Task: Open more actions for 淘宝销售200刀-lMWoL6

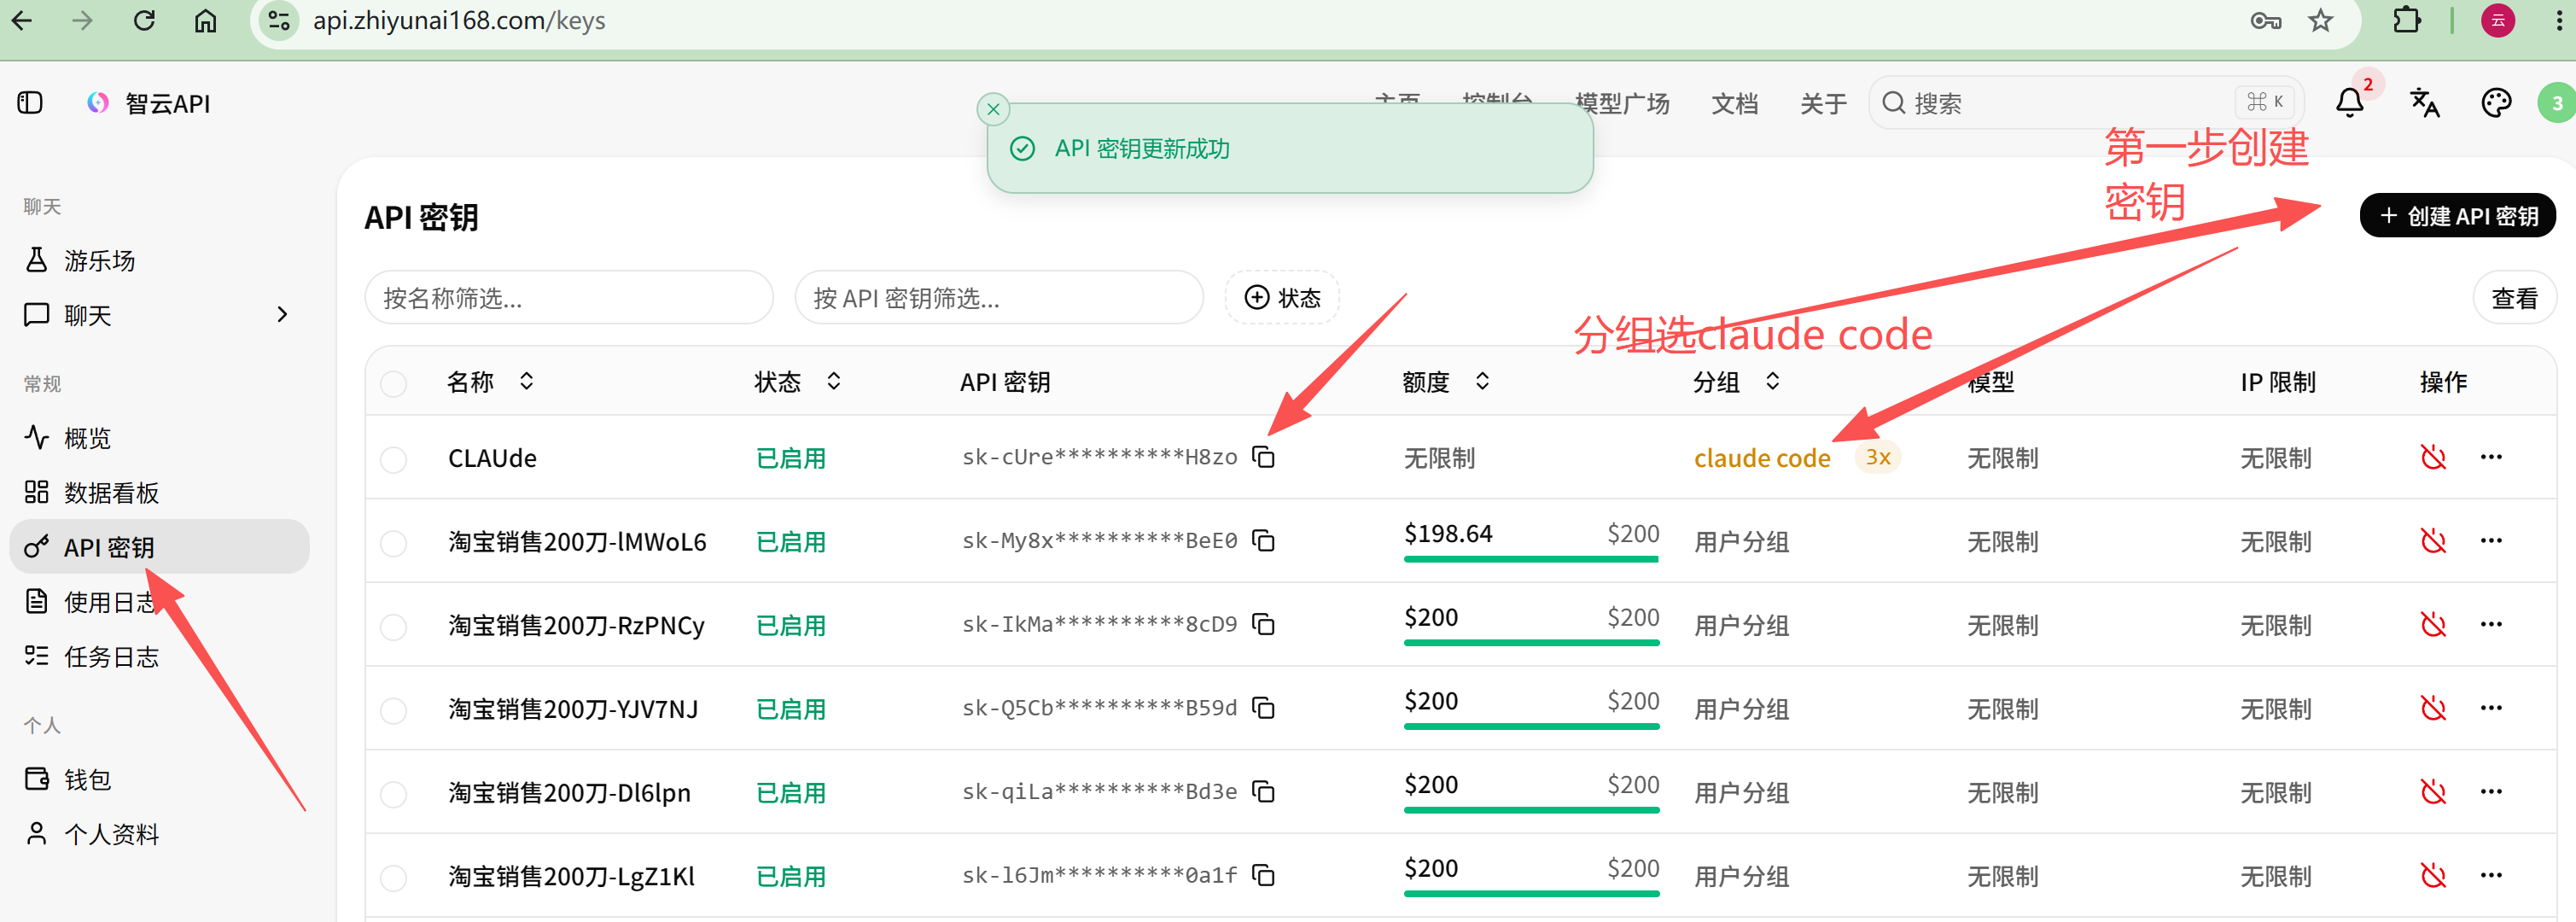Action: click(2491, 541)
